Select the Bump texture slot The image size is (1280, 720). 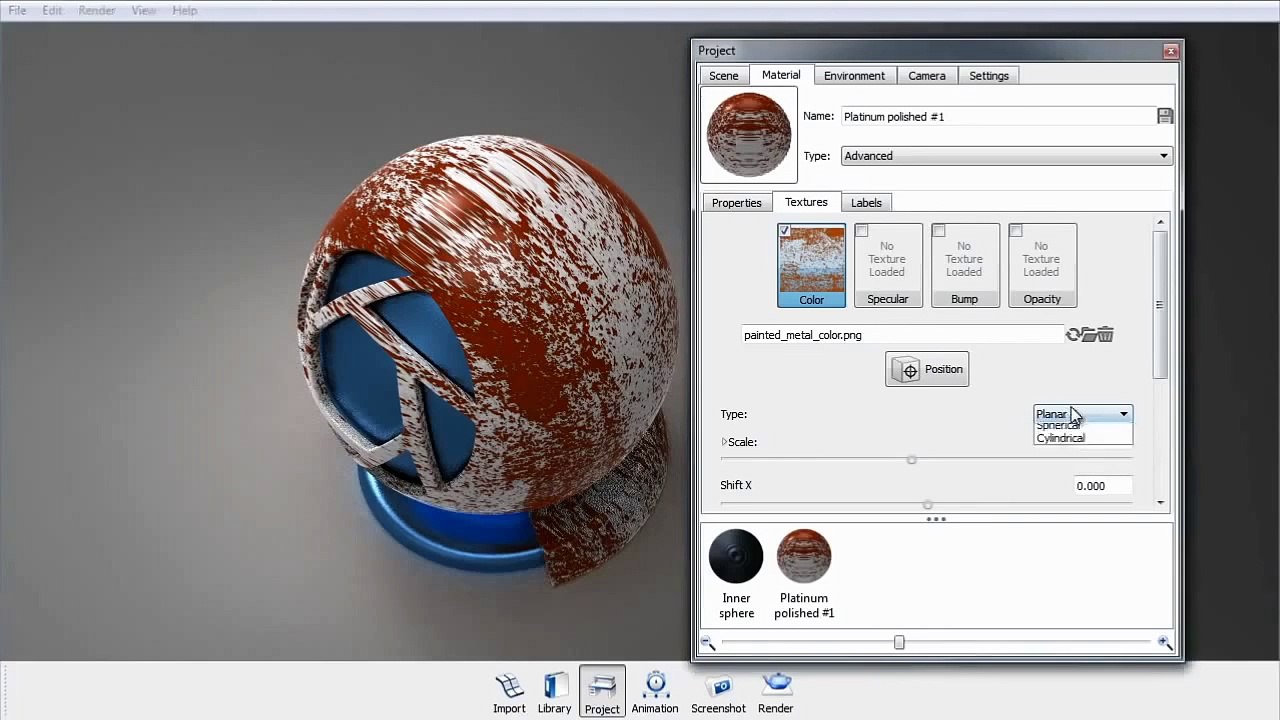(x=965, y=265)
